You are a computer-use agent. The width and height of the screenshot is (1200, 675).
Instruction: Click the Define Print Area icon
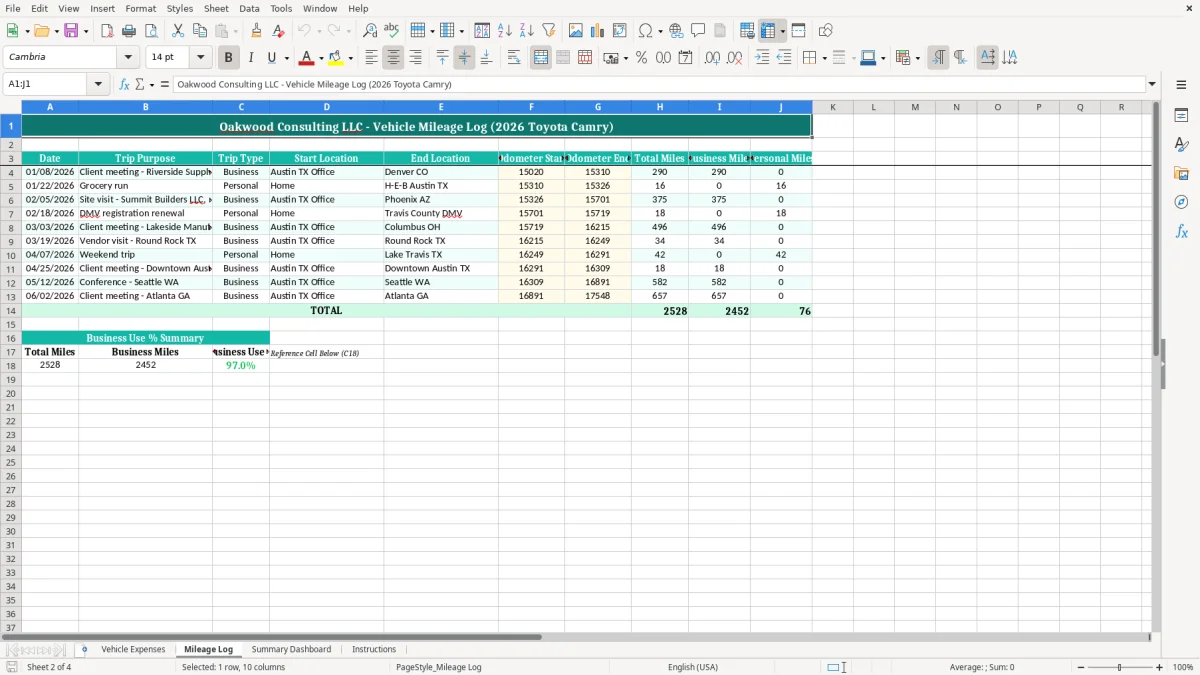click(x=747, y=31)
